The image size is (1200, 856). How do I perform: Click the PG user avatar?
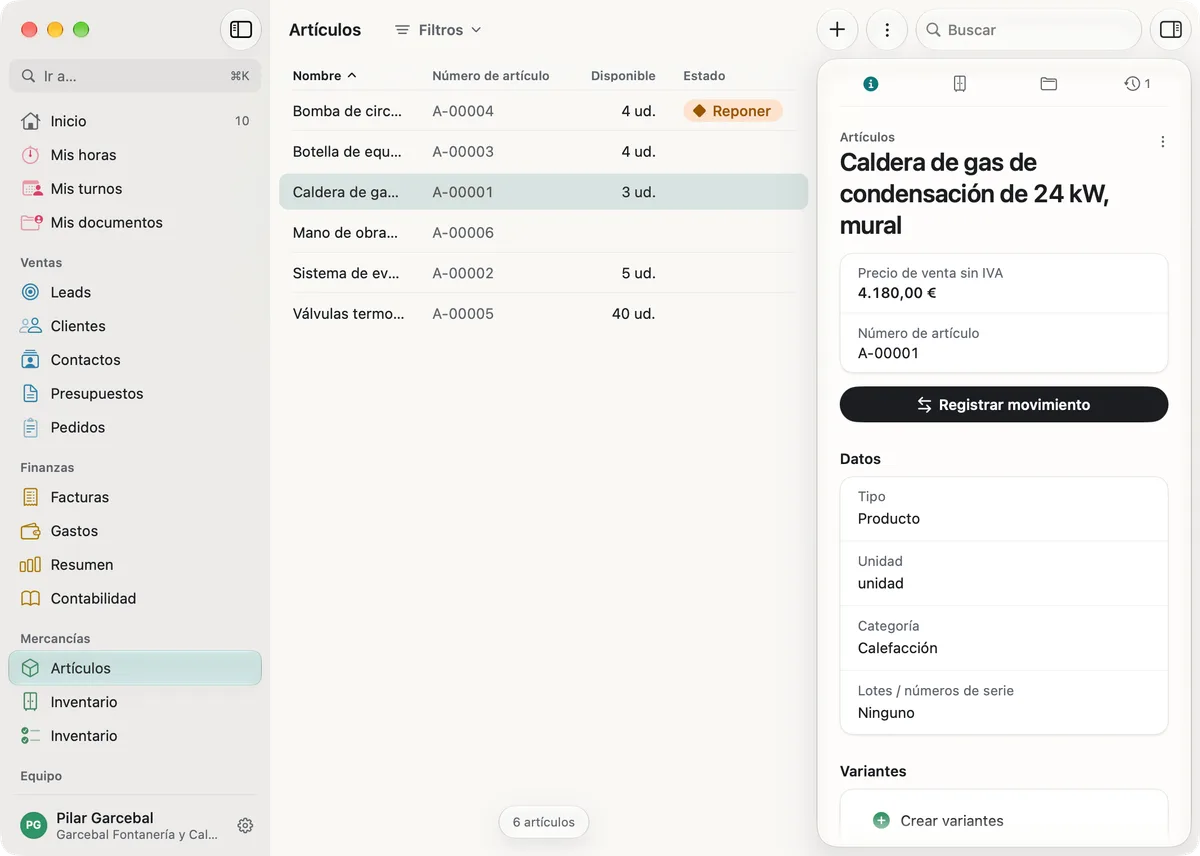(x=34, y=825)
